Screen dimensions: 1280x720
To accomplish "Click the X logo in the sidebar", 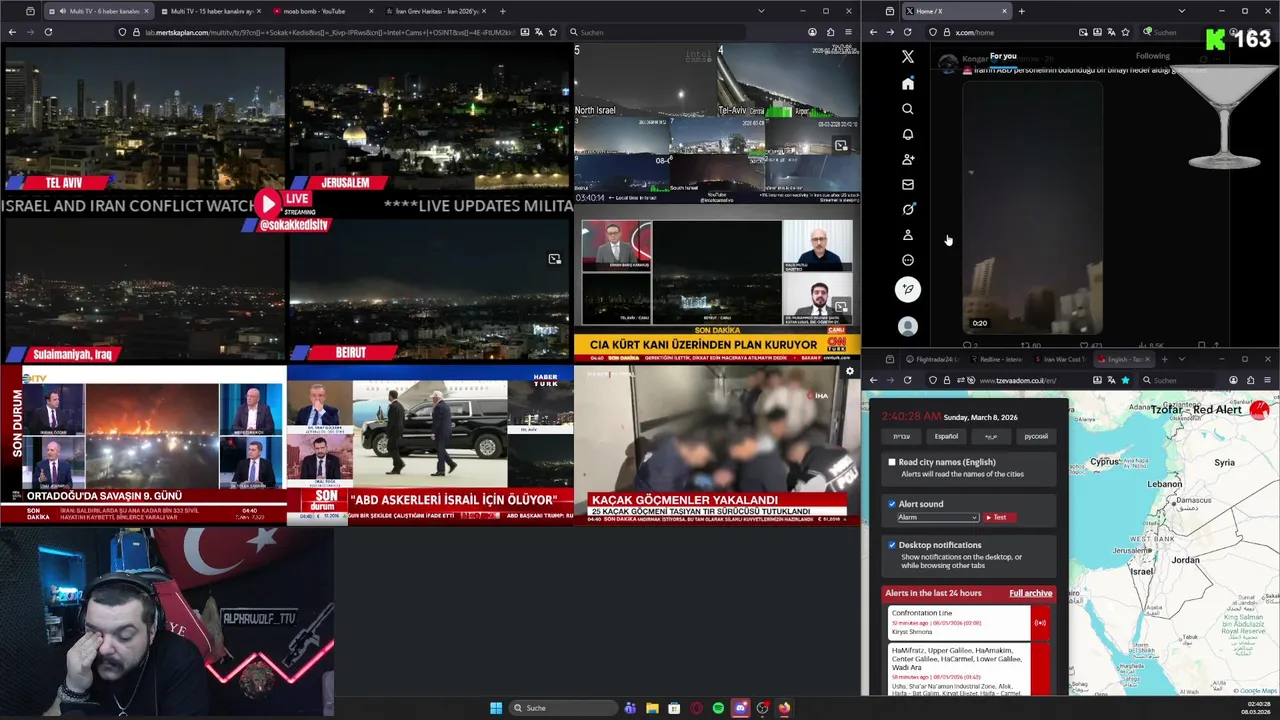I will (908, 57).
